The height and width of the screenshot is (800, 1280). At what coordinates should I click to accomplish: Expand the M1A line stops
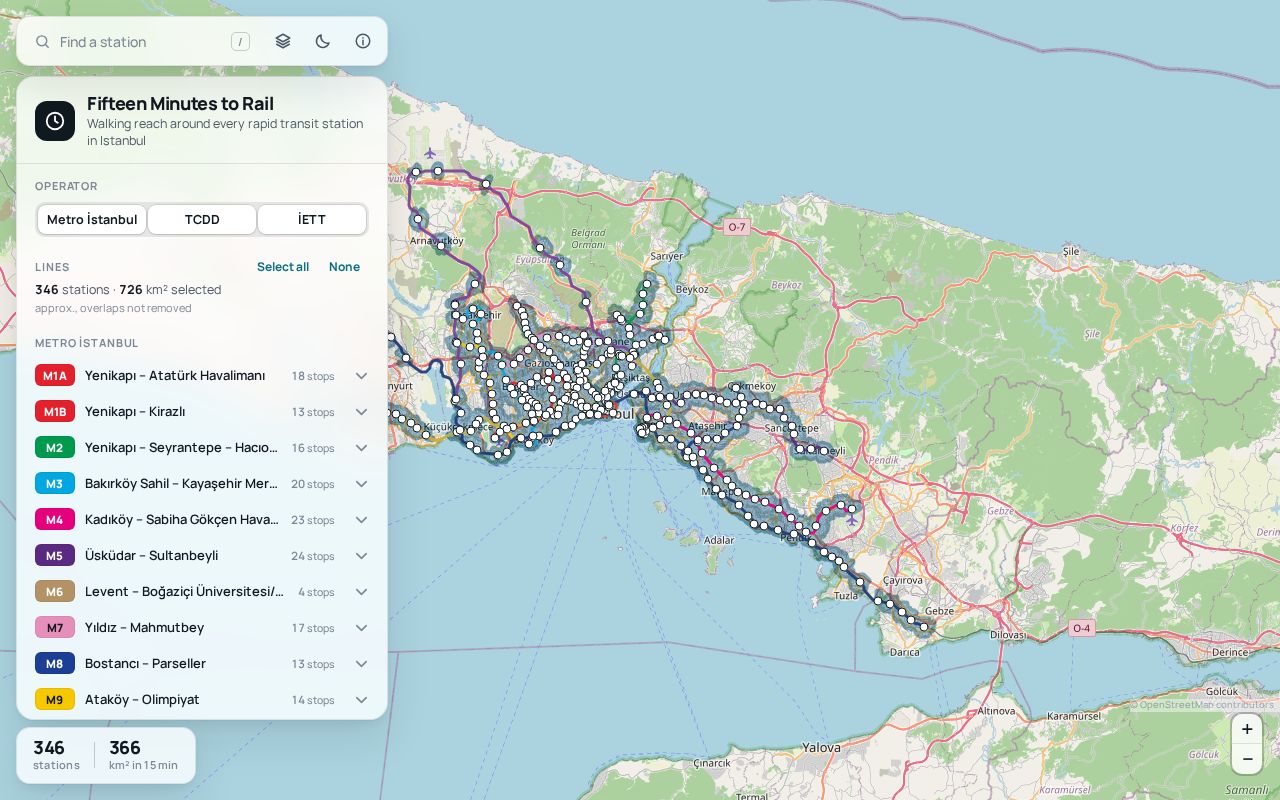coord(361,376)
